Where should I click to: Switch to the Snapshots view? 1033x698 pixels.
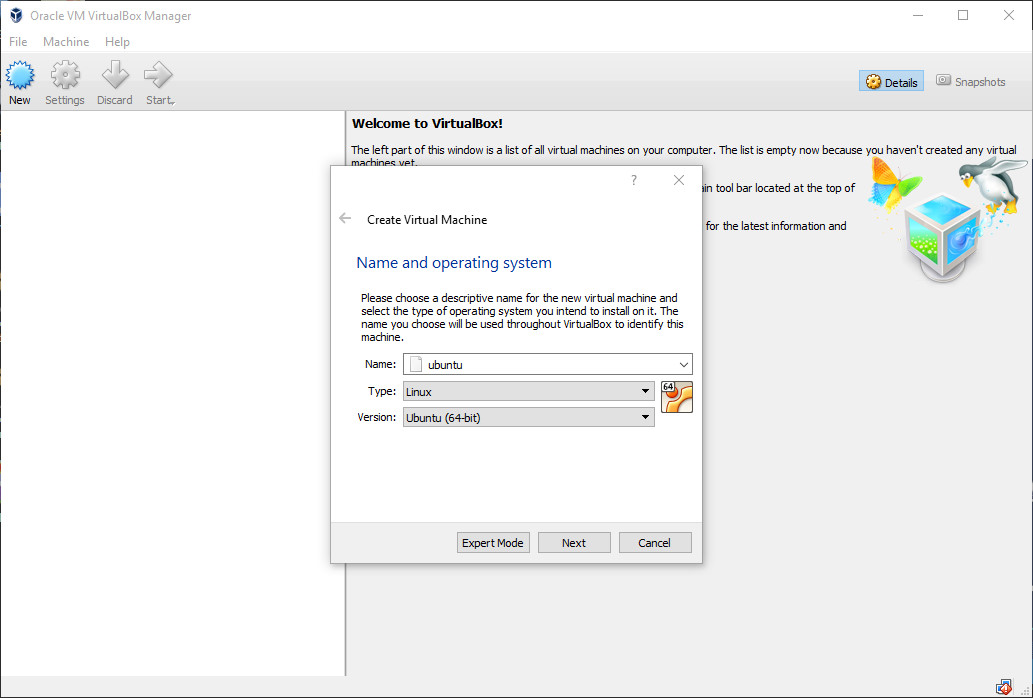point(971,82)
